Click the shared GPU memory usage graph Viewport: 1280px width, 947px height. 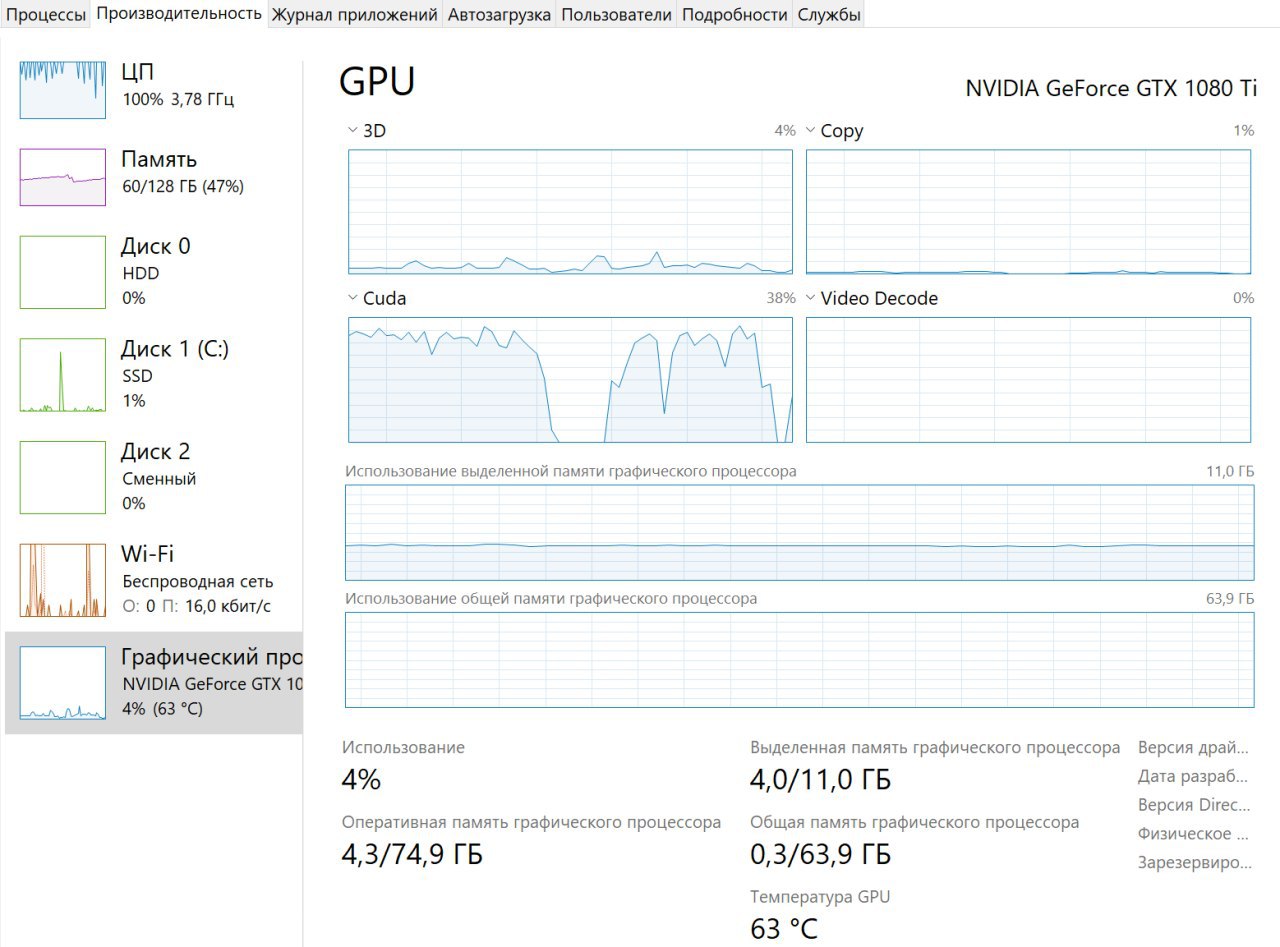[799, 660]
